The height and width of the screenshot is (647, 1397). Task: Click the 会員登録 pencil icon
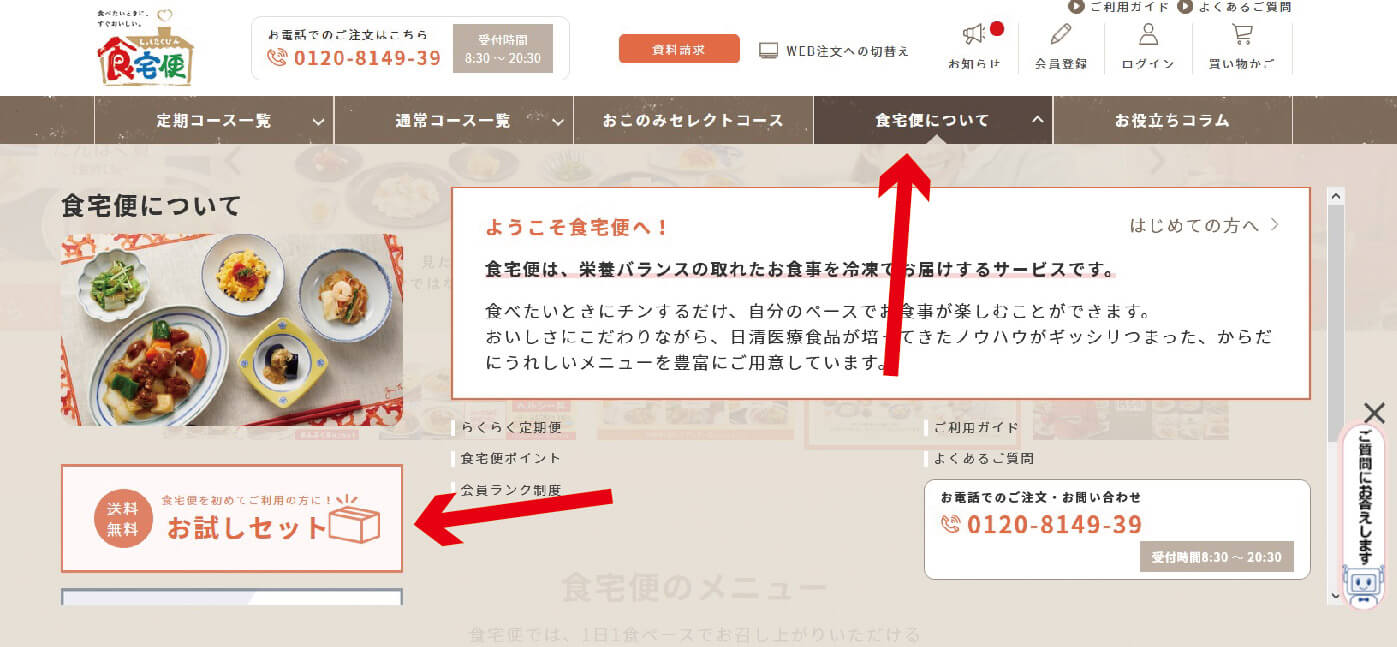1061,35
